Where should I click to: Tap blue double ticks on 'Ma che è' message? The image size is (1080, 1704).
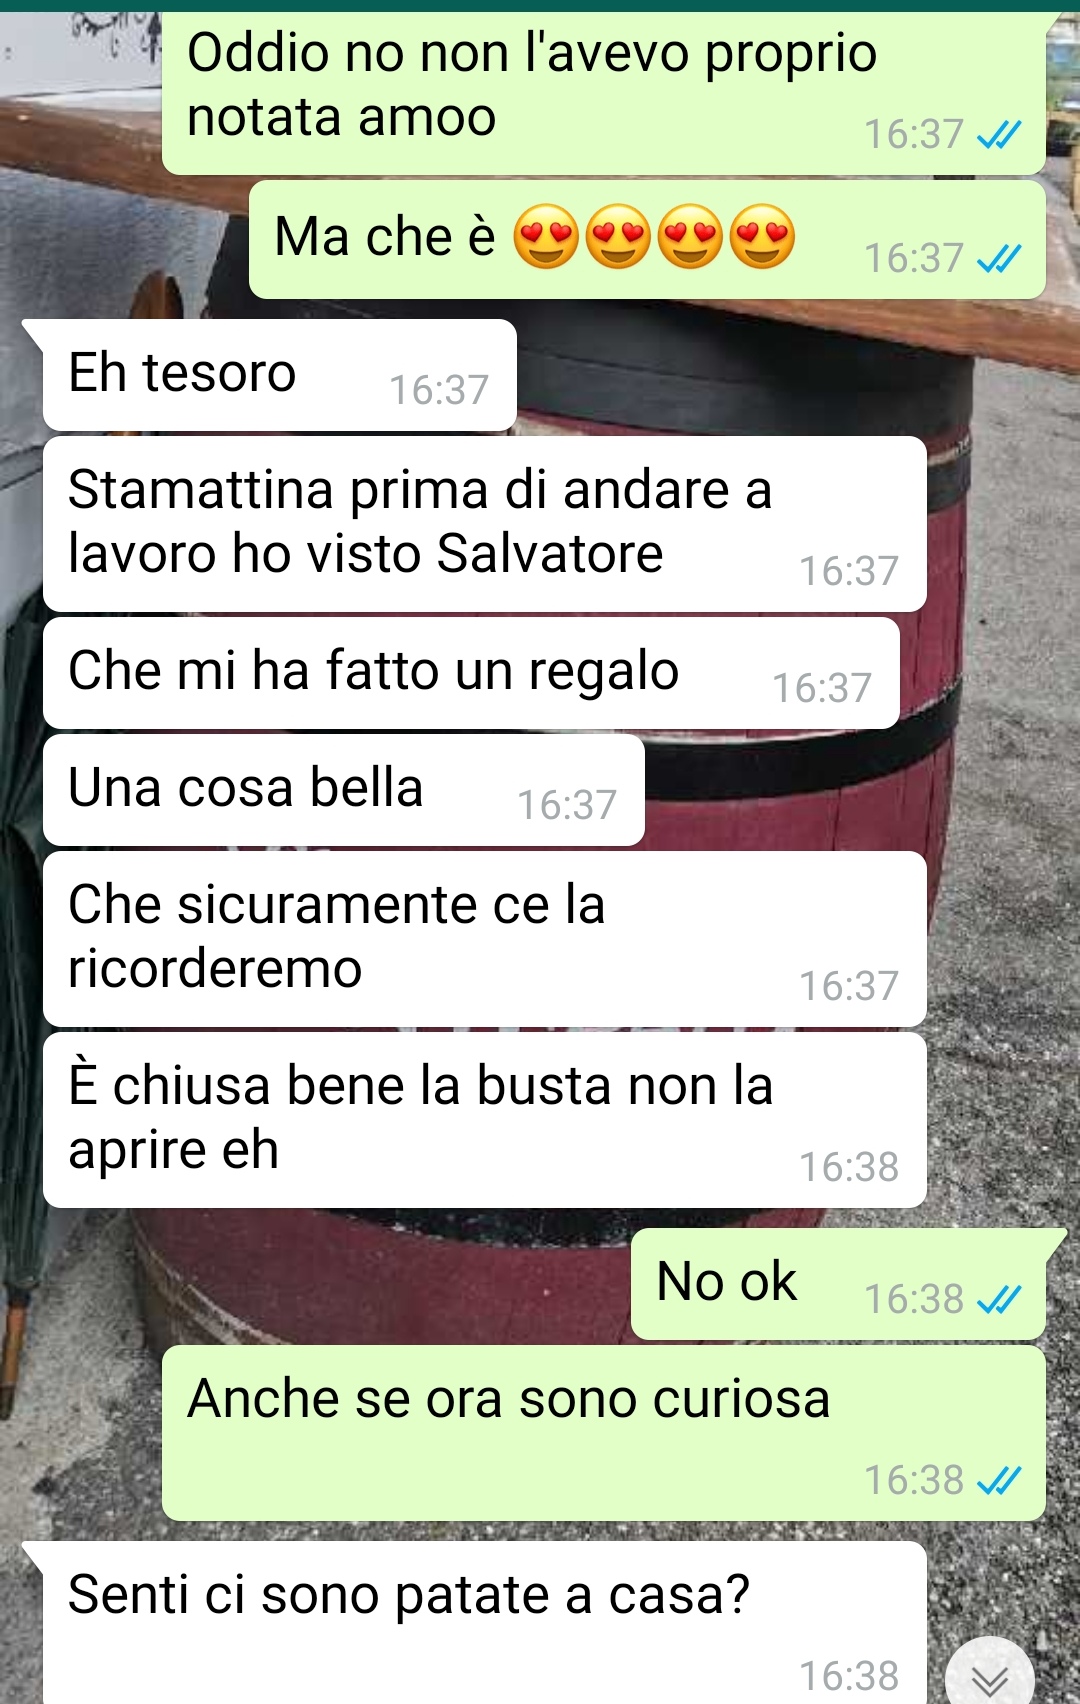pos(999,259)
